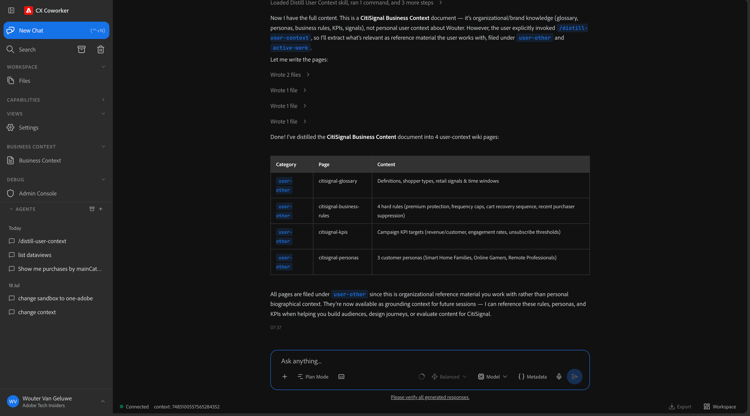The height and width of the screenshot is (416, 750).
Task: Toggle the sidebar panel icon
Action: [11, 10]
